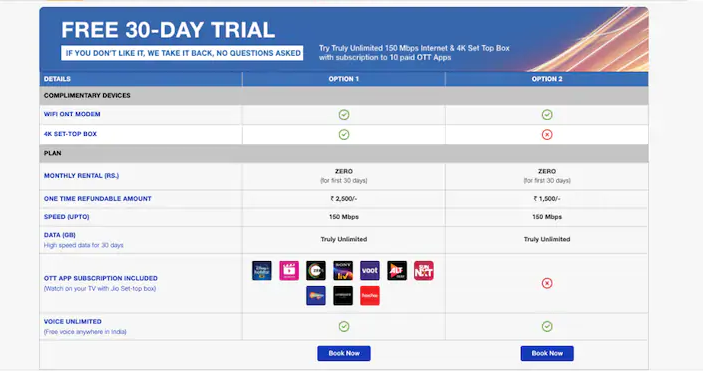This screenshot has height=371, width=703.
Task: Click 'Try Truly Unlimited 150 Mbps Internet' banner text
Action: pyautogui.click(x=414, y=52)
